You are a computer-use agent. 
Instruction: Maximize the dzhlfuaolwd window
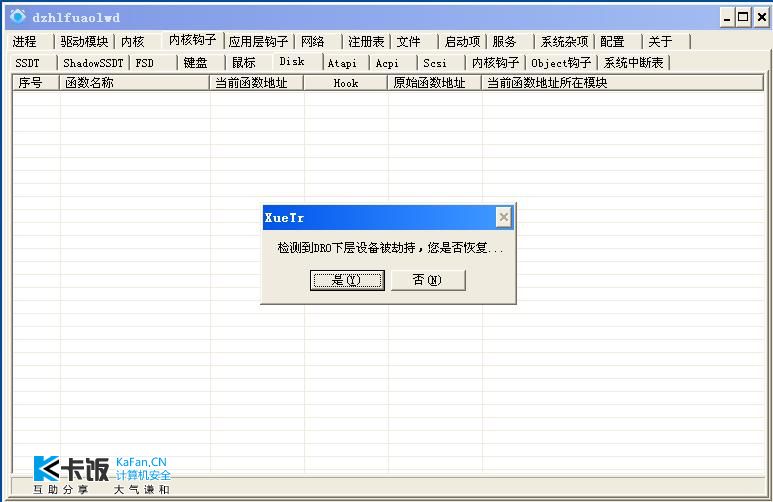[x=742, y=18]
